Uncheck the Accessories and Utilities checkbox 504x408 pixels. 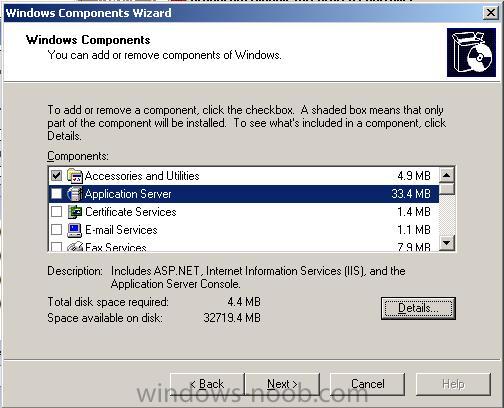56,175
